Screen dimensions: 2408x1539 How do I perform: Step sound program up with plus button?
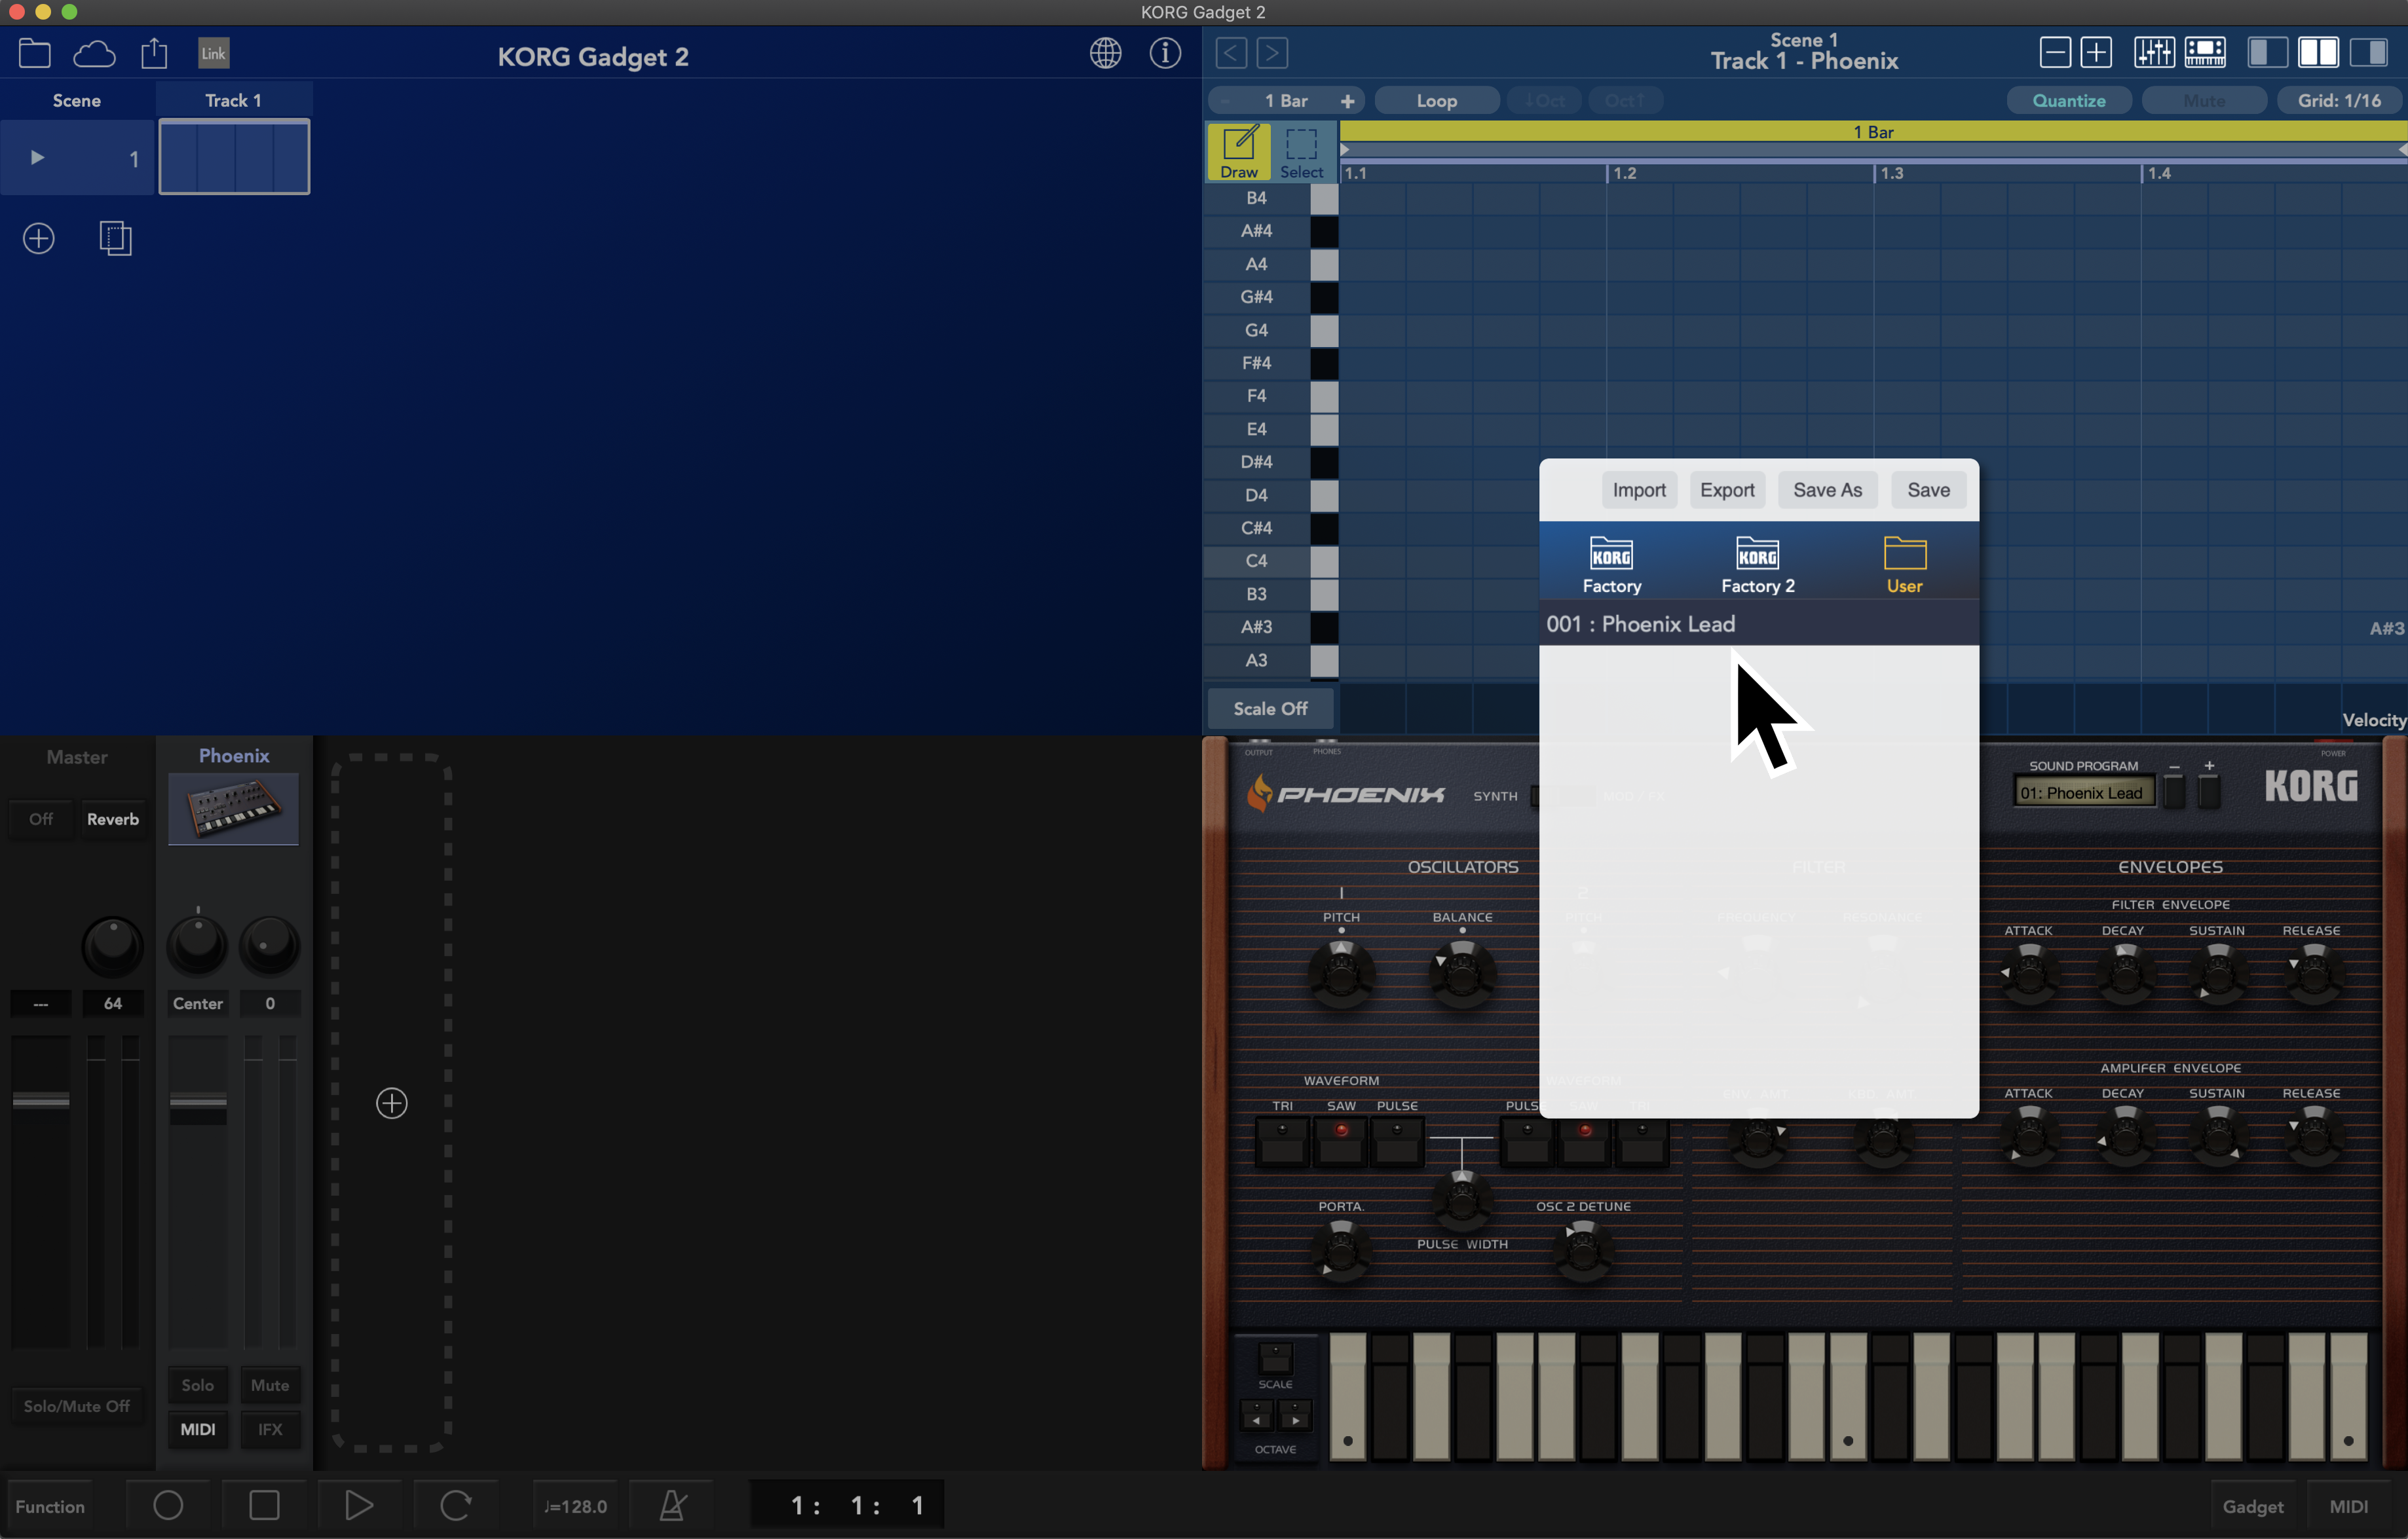coord(2209,791)
